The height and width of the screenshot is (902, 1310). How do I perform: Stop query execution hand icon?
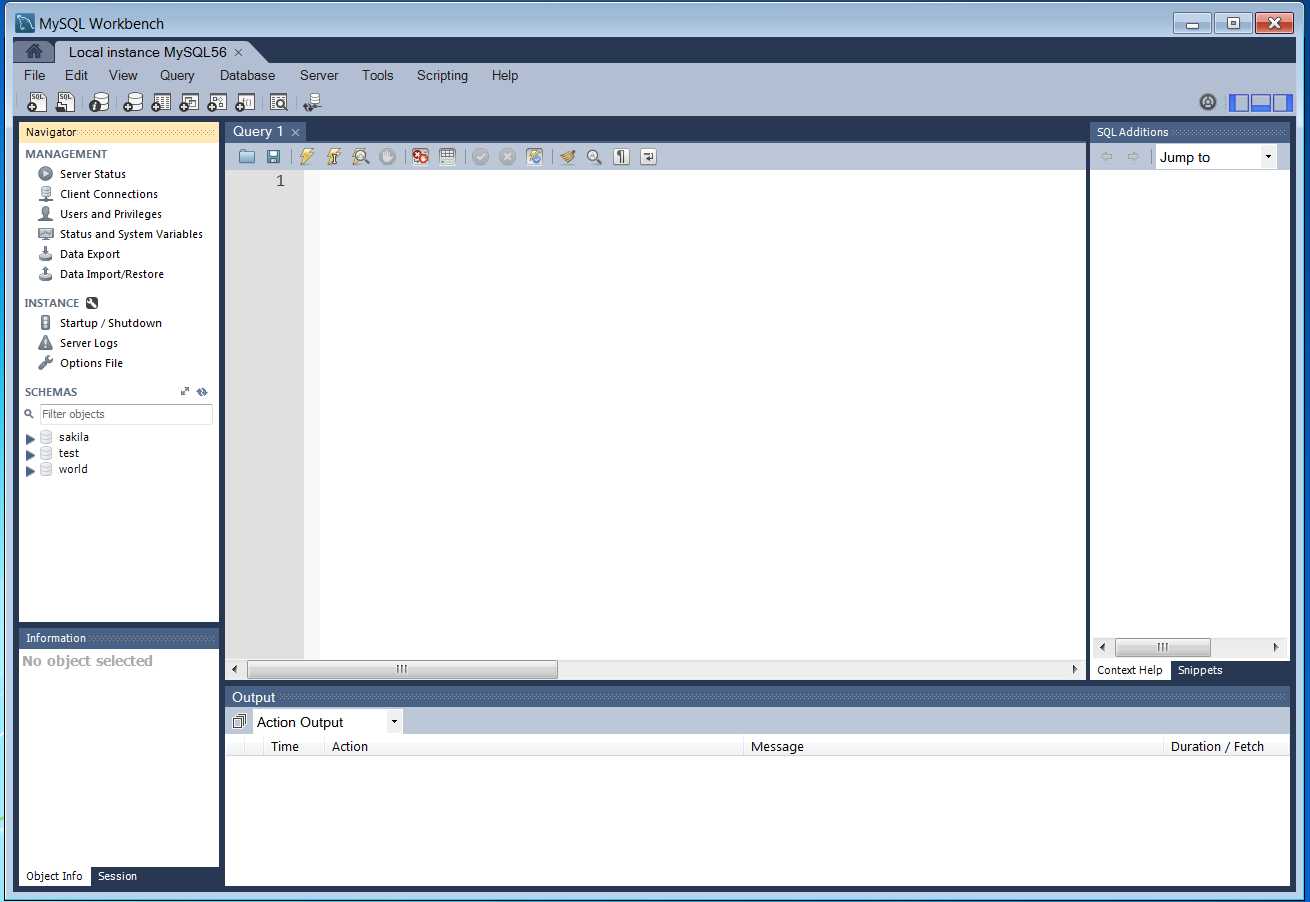click(387, 157)
